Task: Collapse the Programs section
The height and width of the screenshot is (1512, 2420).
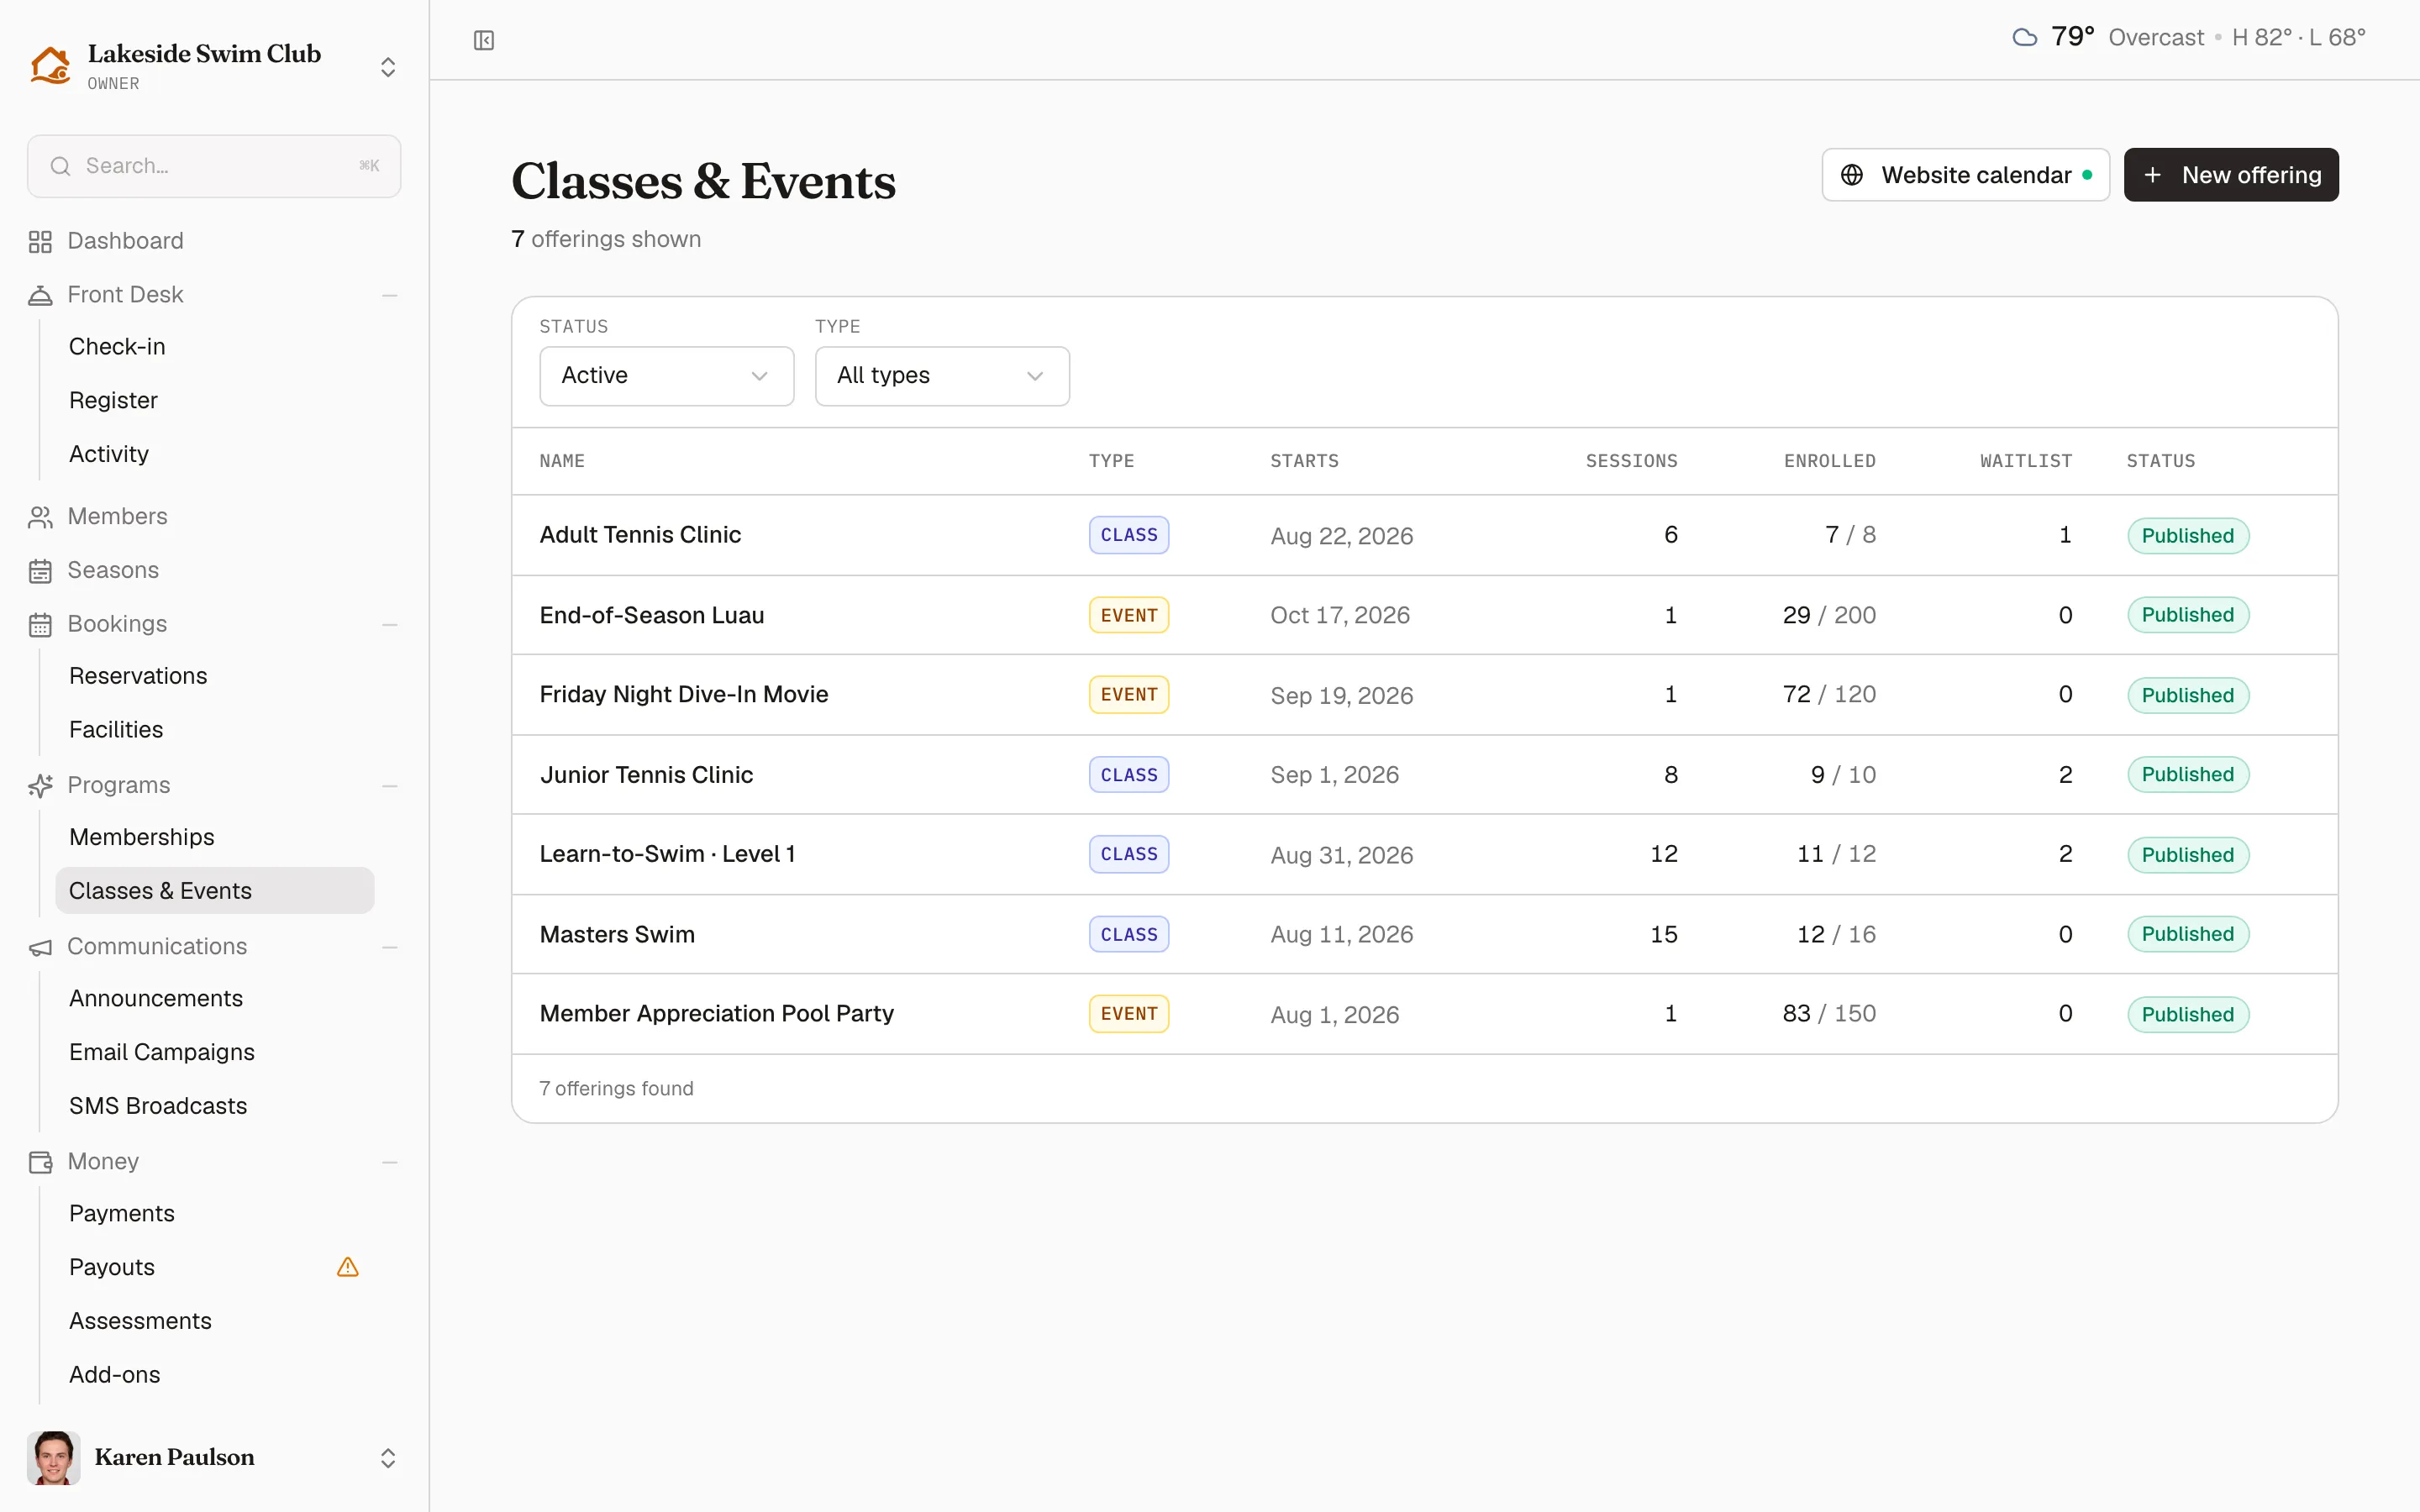Action: click(390, 786)
